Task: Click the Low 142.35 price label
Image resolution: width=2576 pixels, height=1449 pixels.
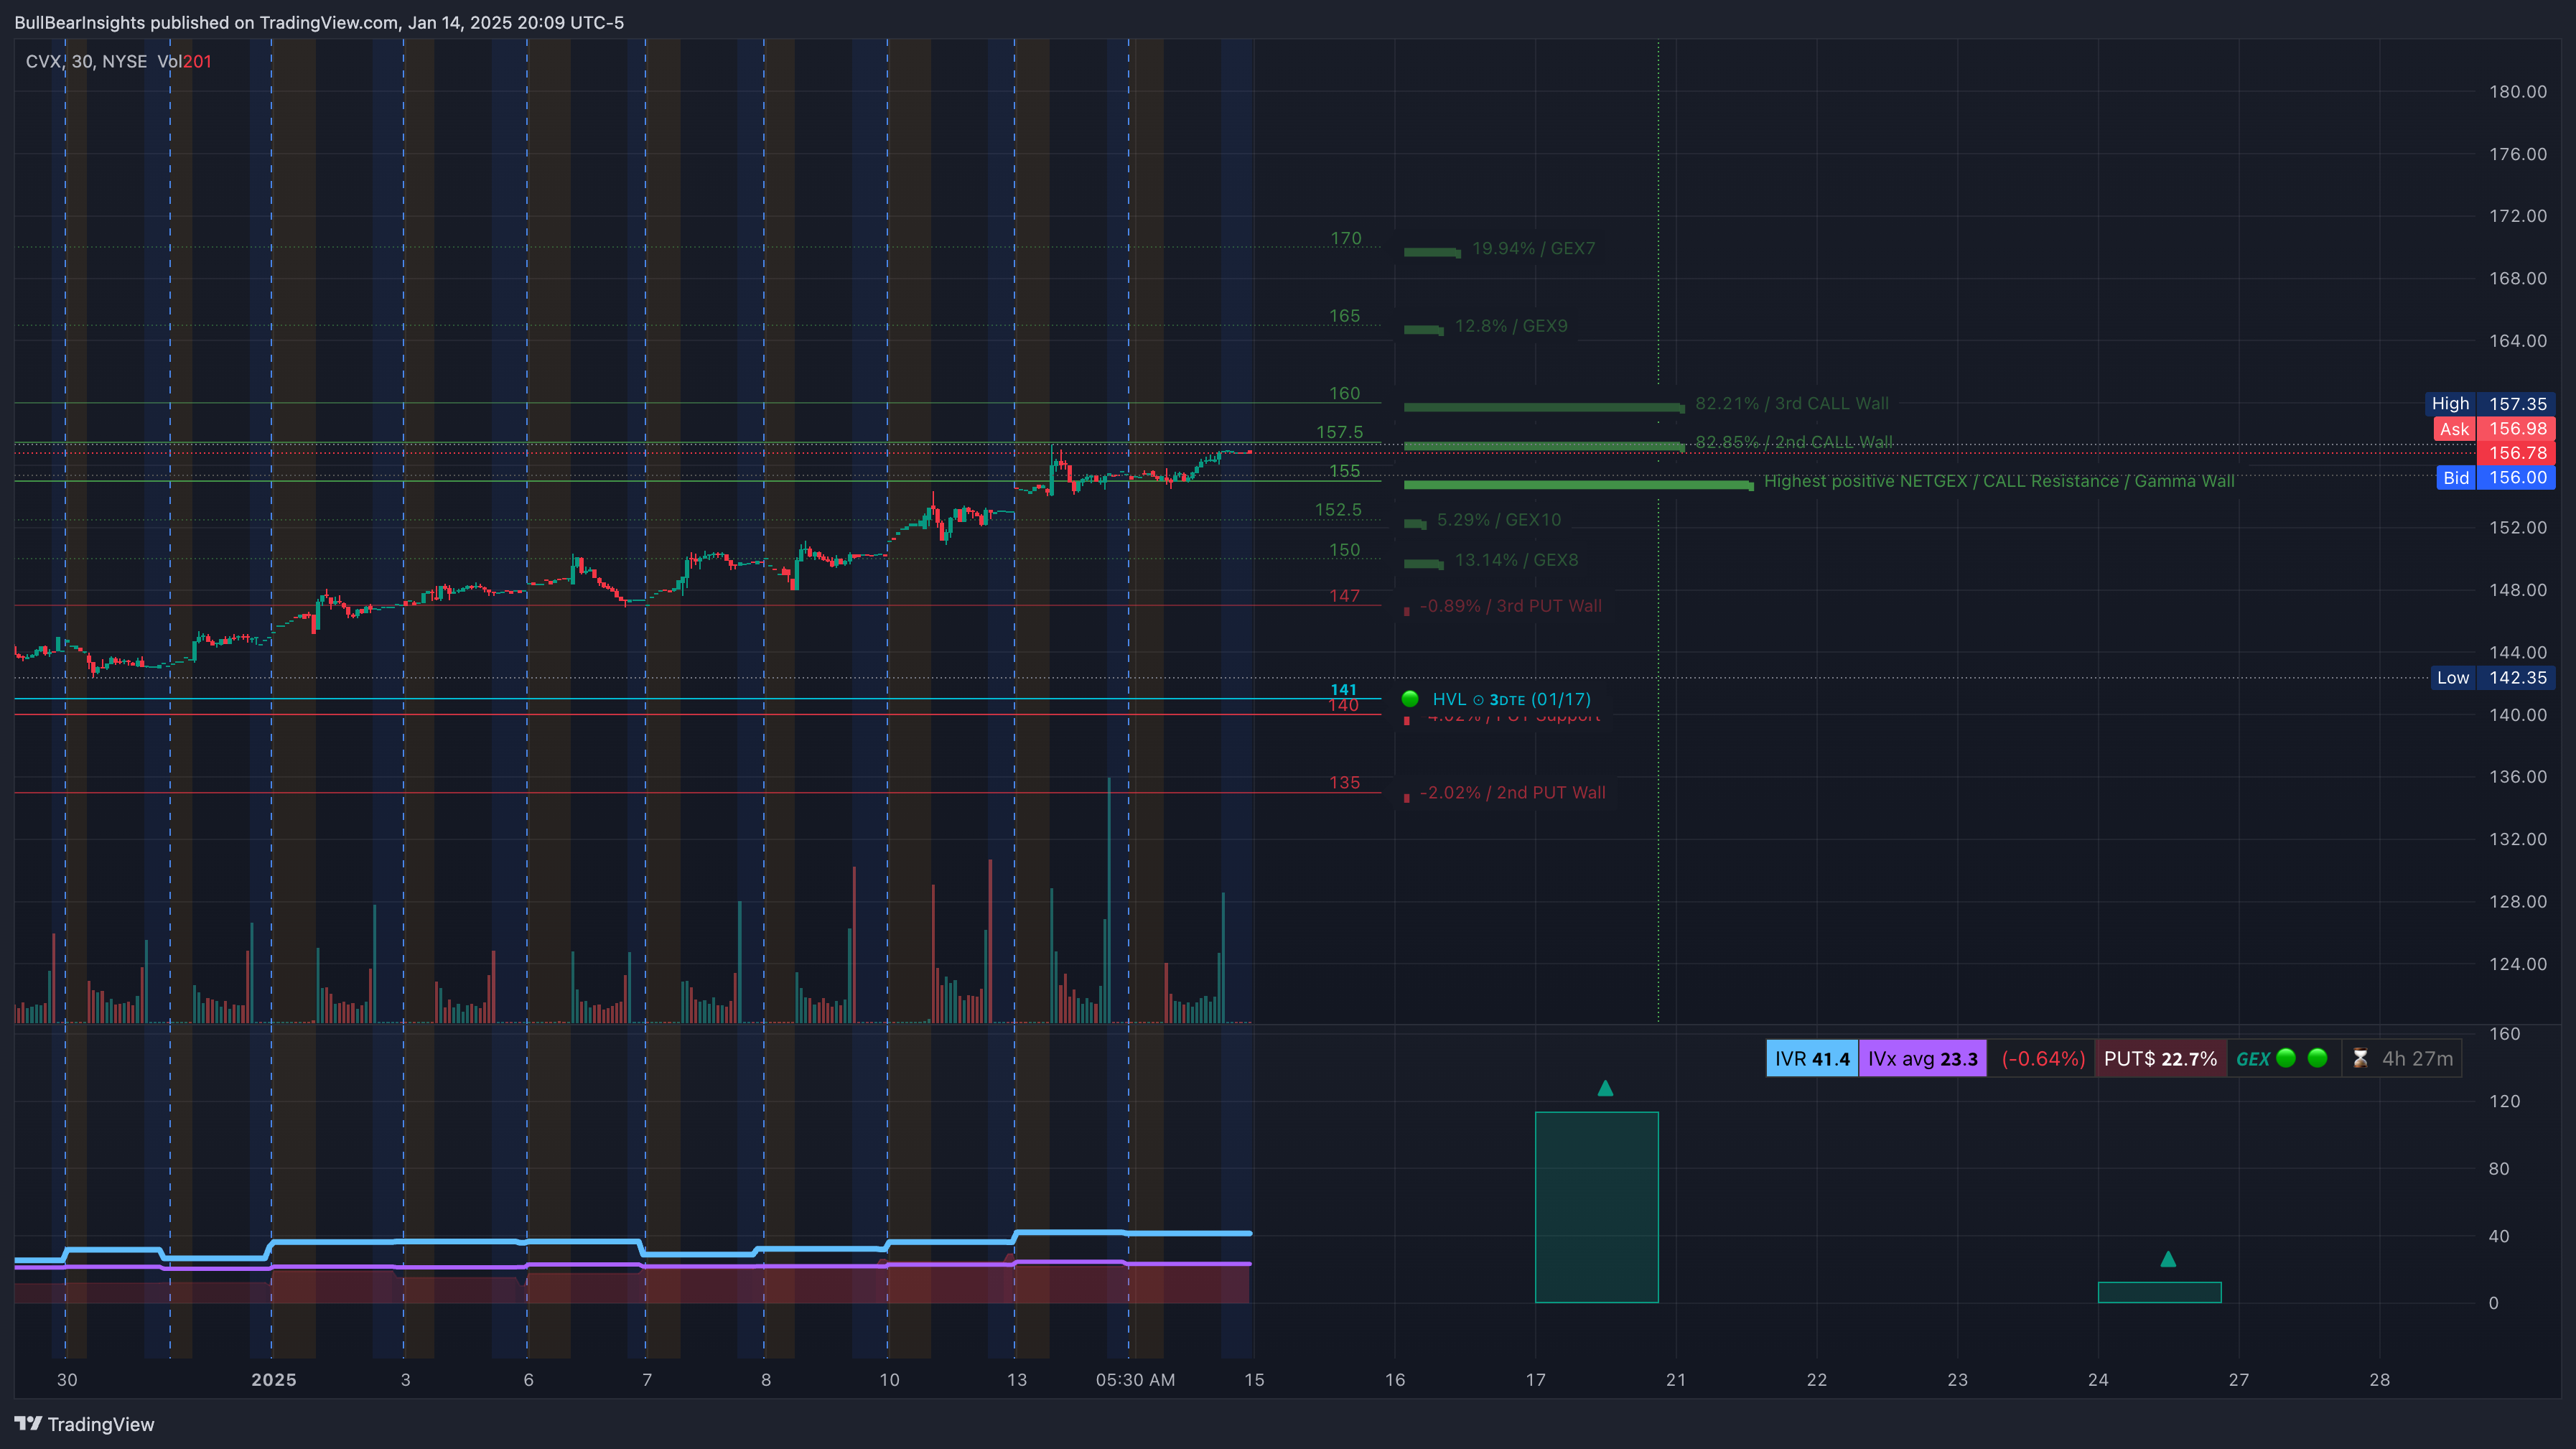Action: coord(2493,678)
